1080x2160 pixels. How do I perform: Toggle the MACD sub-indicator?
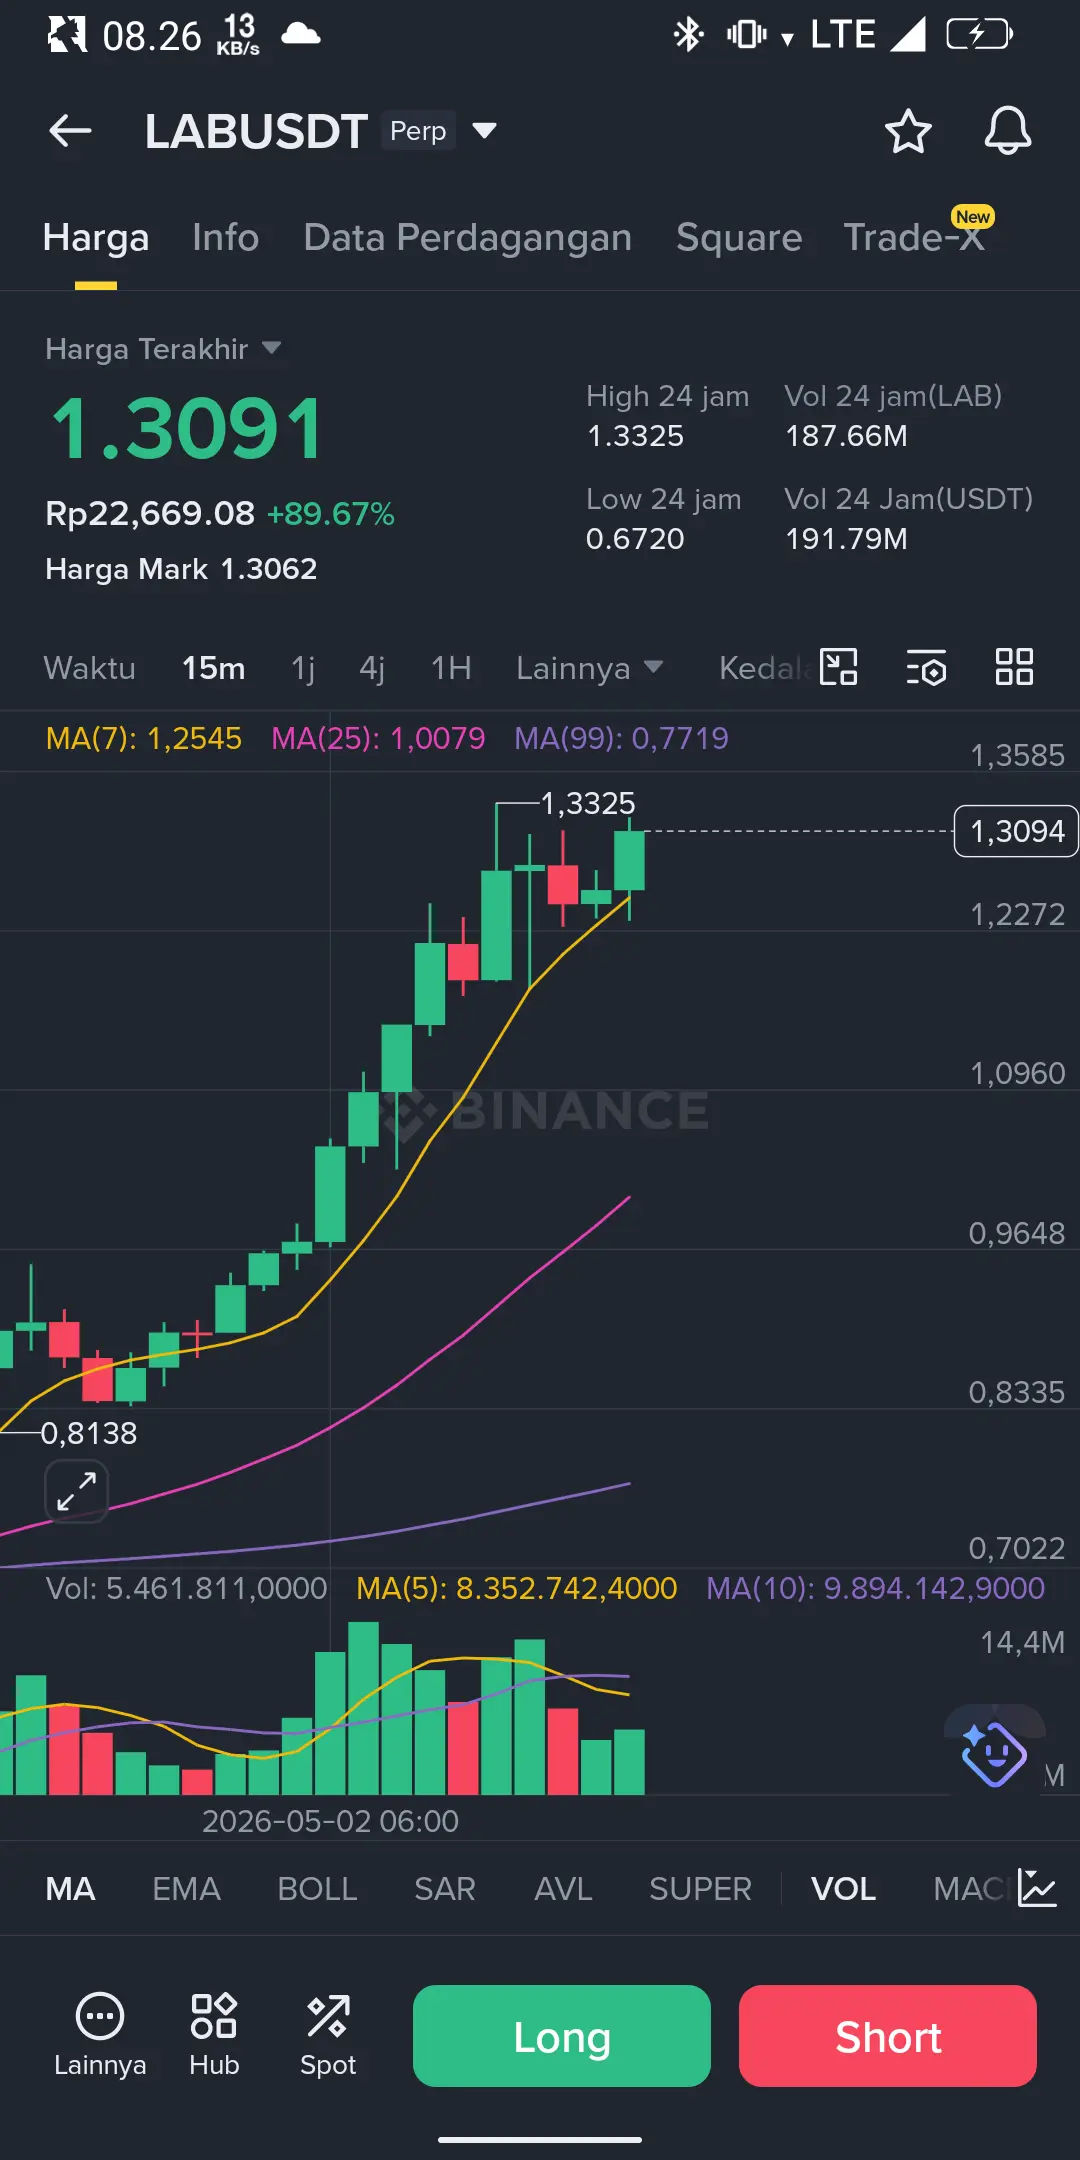[971, 1889]
